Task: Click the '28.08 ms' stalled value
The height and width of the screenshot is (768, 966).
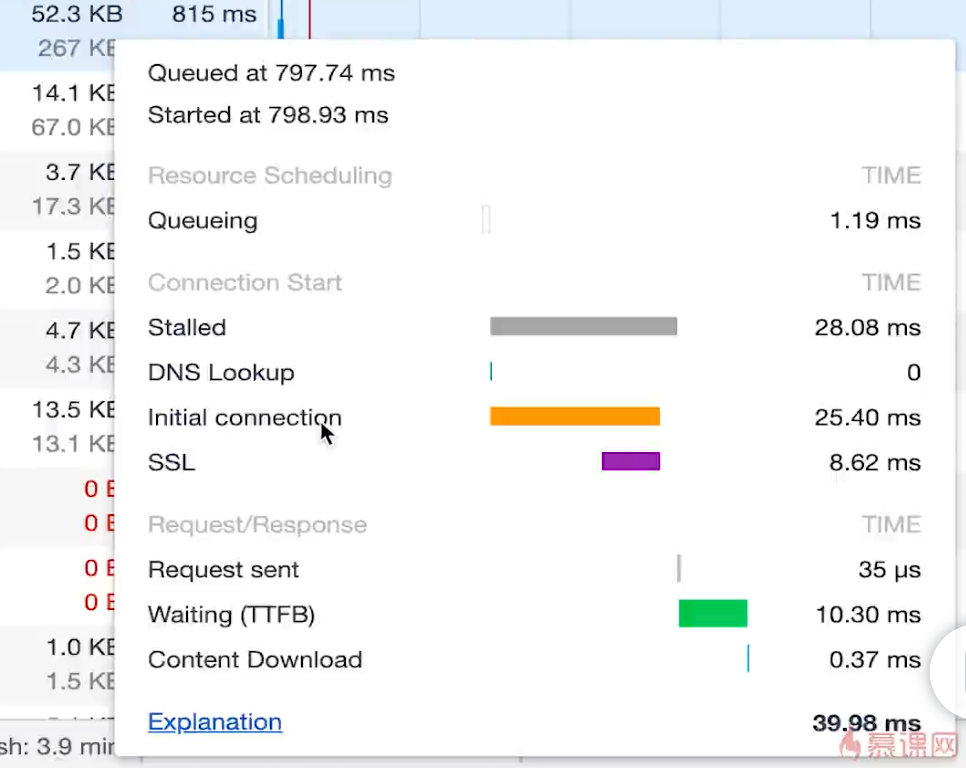Action: coord(867,327)
